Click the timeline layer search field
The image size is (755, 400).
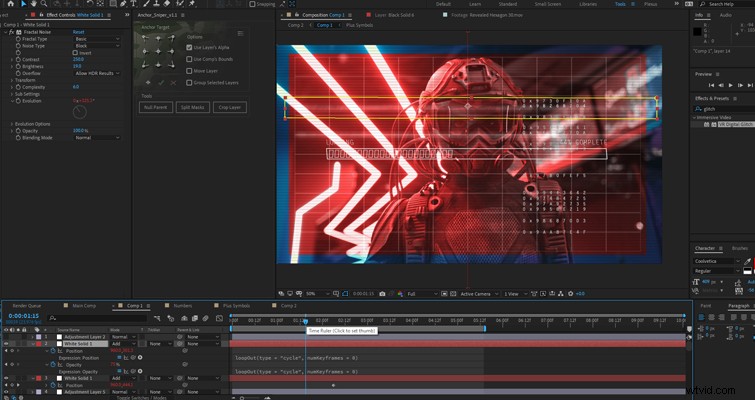coord(99,318)
